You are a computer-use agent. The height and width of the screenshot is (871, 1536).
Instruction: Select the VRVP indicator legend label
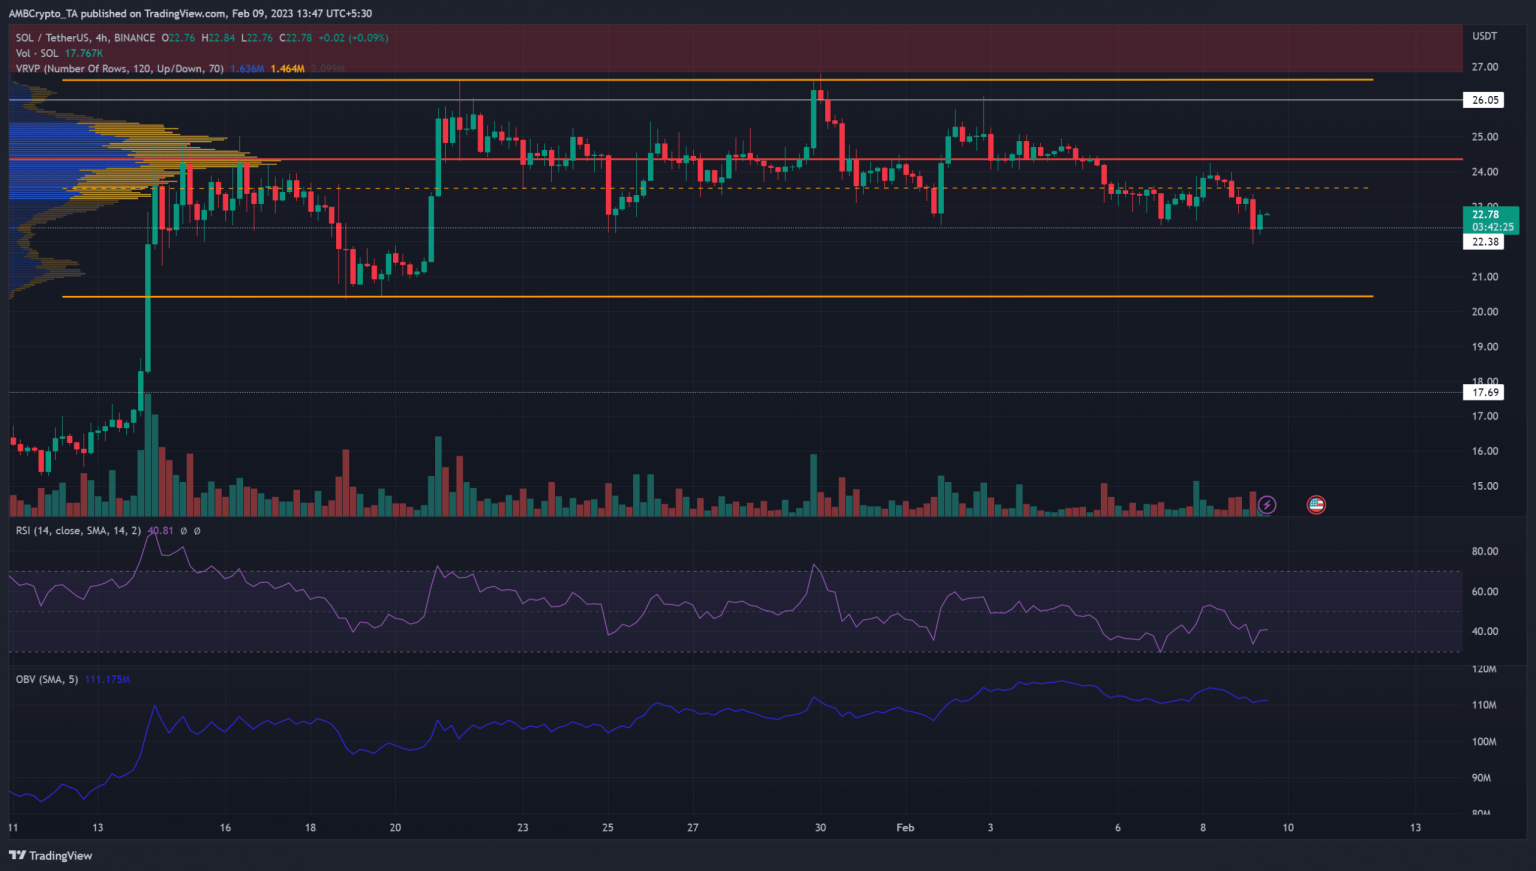[119, 69]
